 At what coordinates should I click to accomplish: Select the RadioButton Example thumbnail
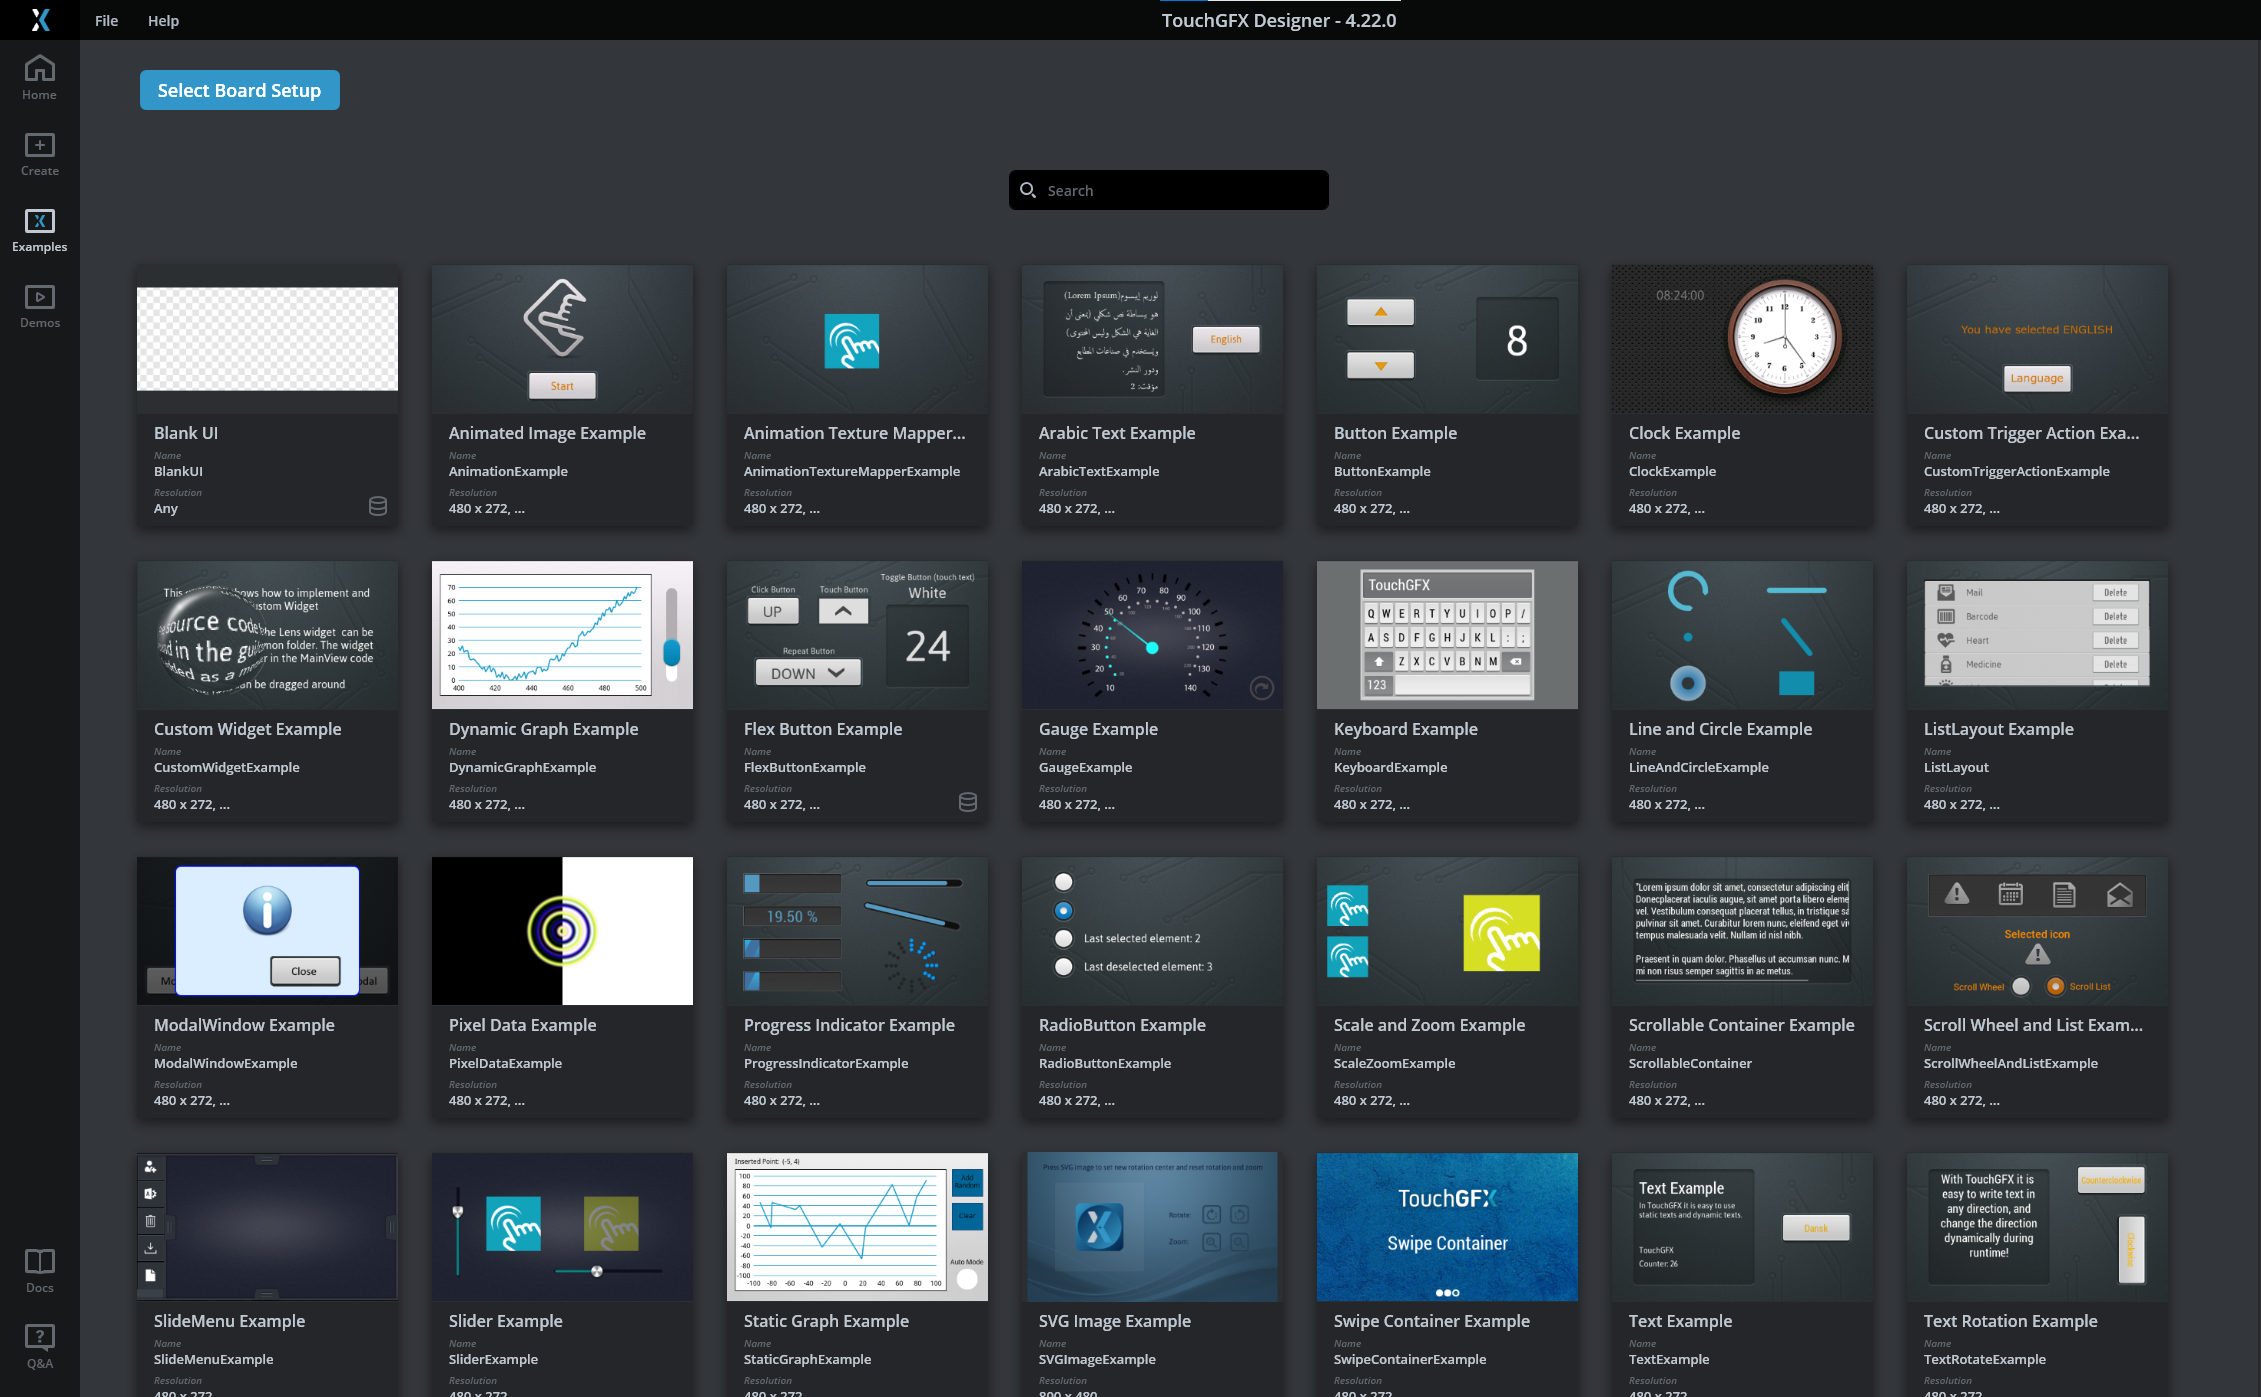click(1152, 931)
